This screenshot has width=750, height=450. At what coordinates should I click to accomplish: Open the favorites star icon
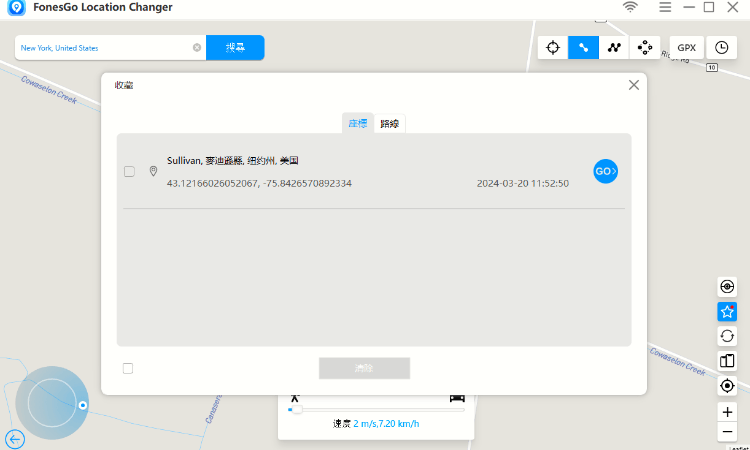point(727,312)
